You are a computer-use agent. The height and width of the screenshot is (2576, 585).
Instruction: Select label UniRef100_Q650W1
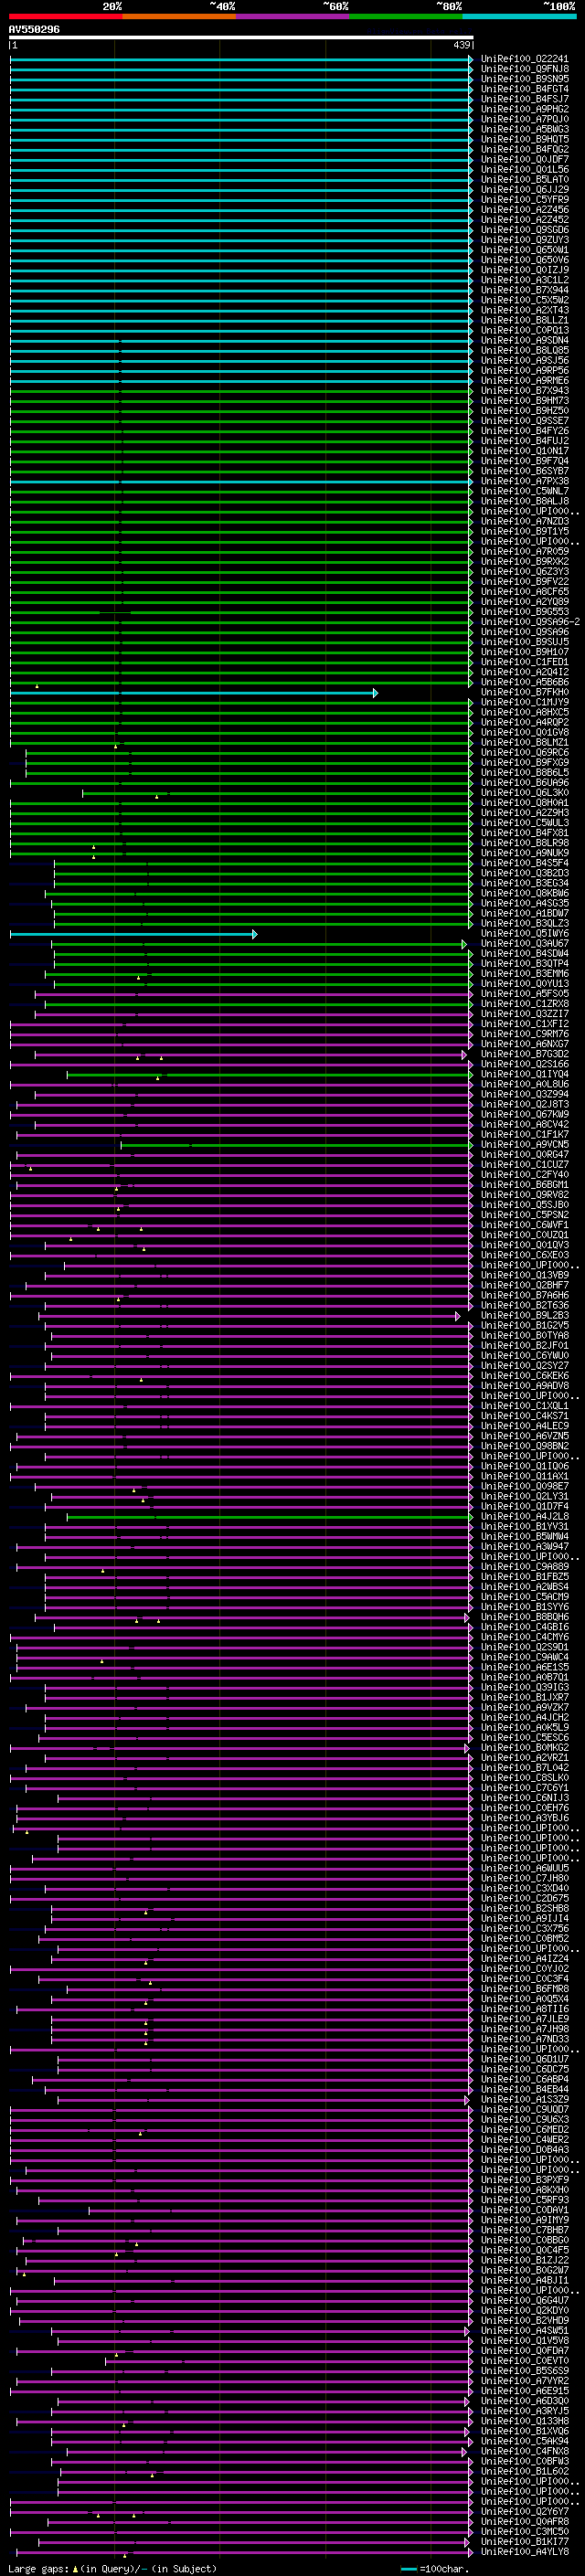(x=525, y=250)
